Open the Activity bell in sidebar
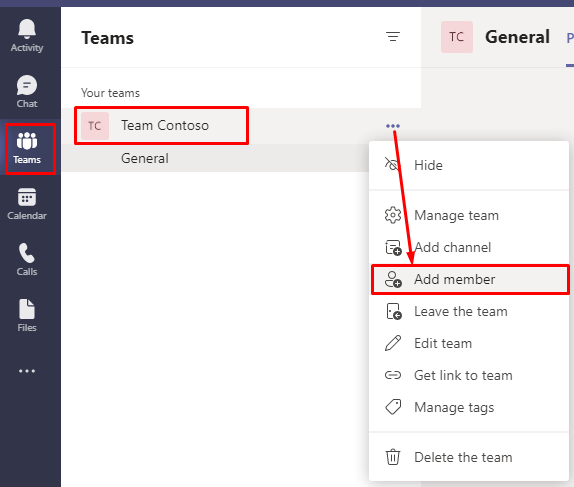 click(27, 36)
